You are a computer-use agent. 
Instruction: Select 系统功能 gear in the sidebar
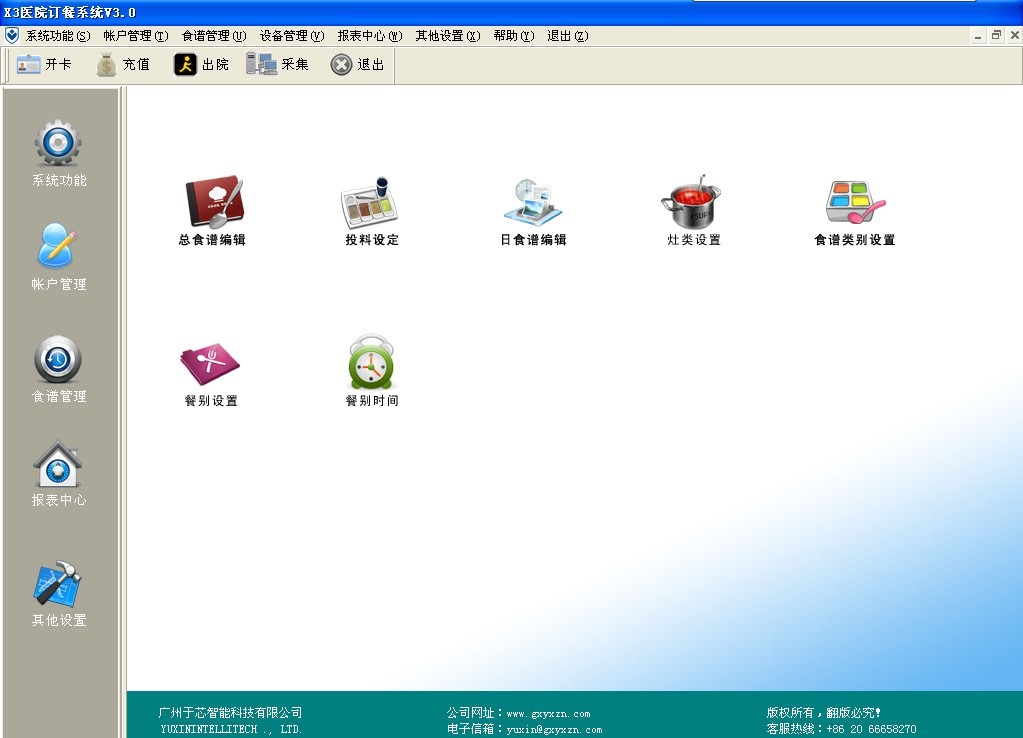(x=59, y=145)
